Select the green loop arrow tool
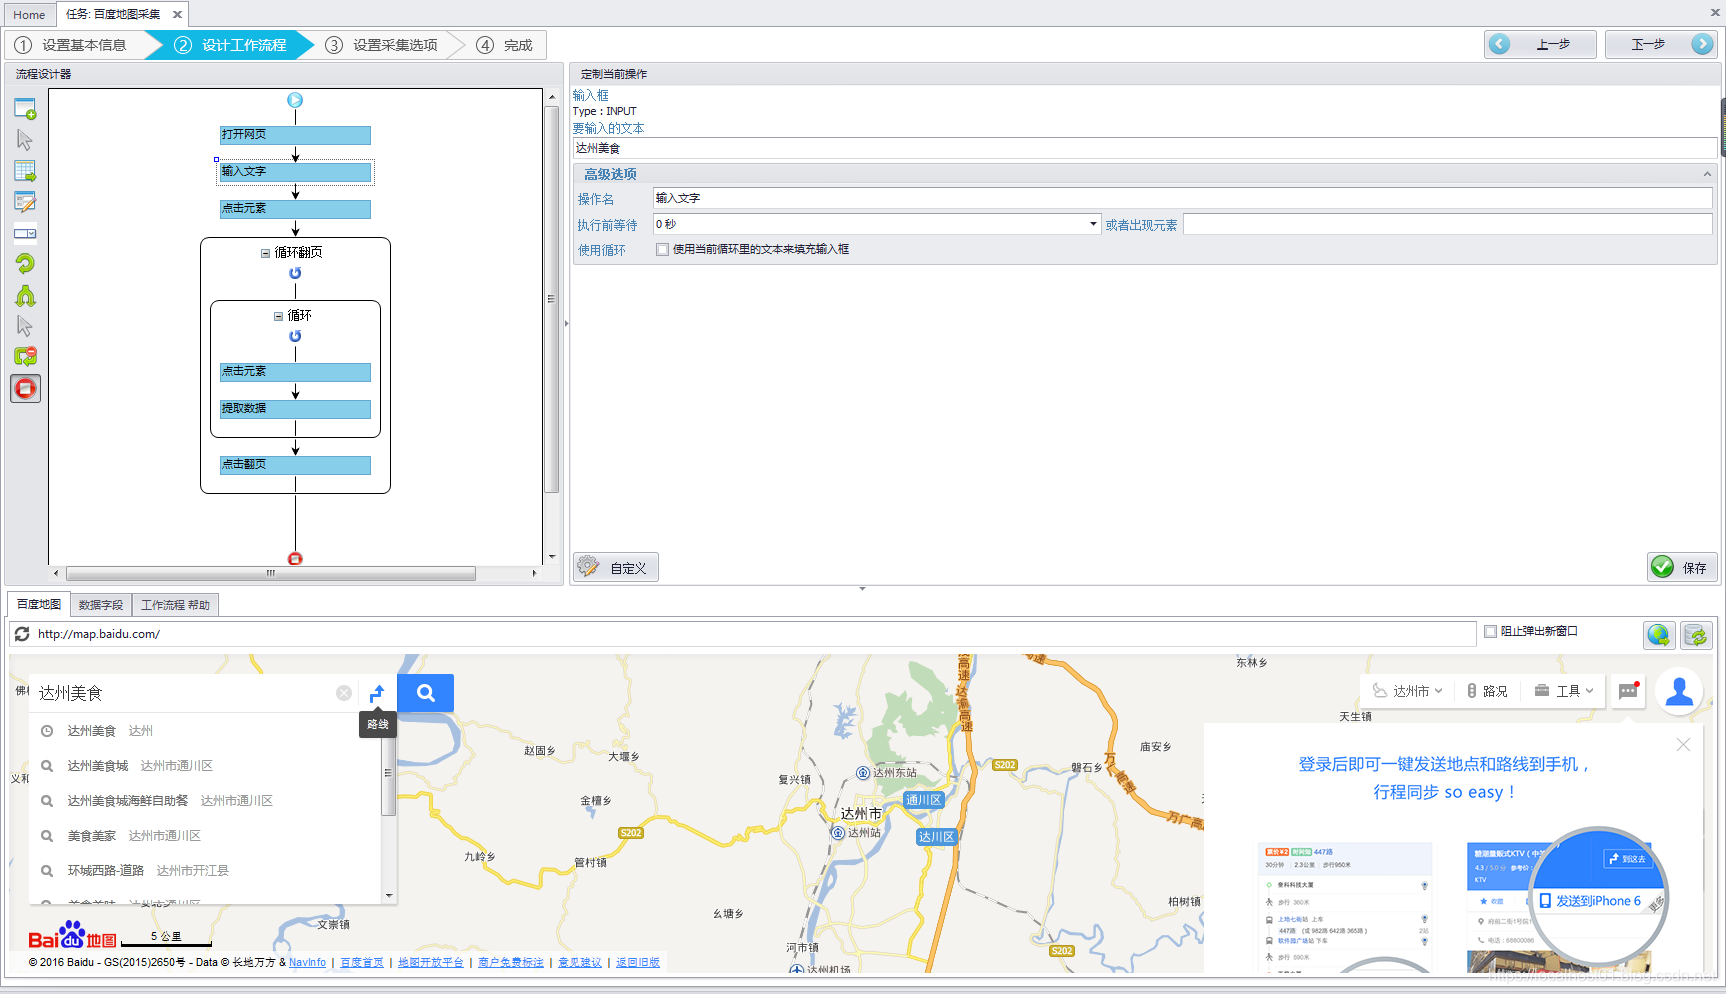The image size is (1726, 994). [25, 264]
